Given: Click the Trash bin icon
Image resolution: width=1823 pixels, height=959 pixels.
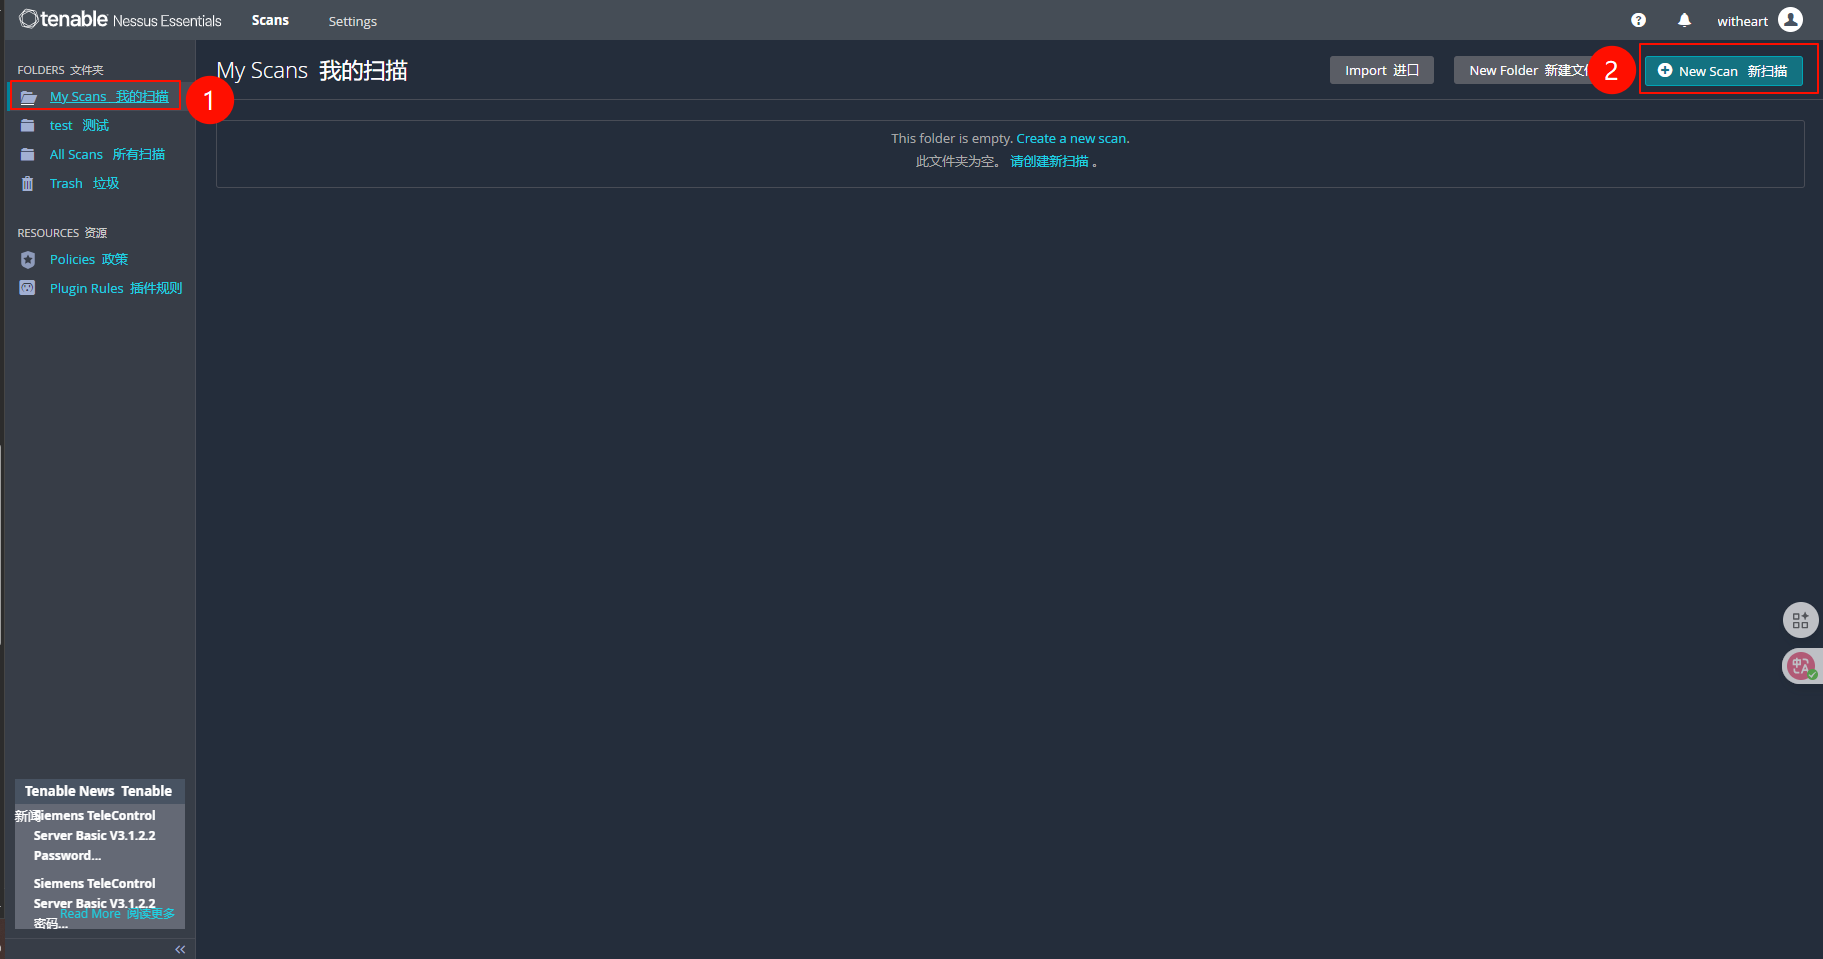Looking at the screenshot, I should [28, 184].
